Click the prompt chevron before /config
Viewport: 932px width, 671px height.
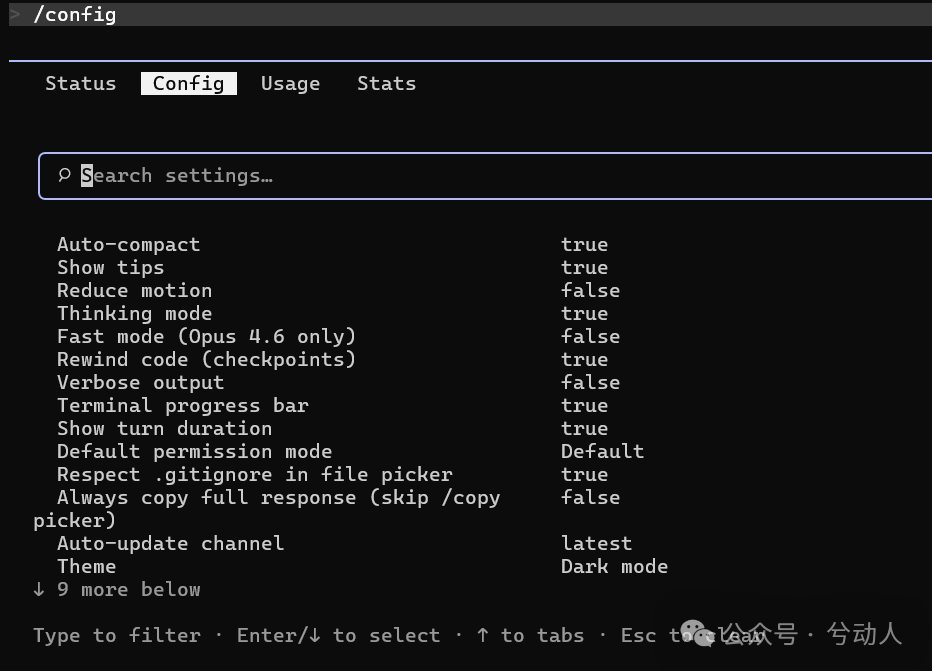[15, 14]
